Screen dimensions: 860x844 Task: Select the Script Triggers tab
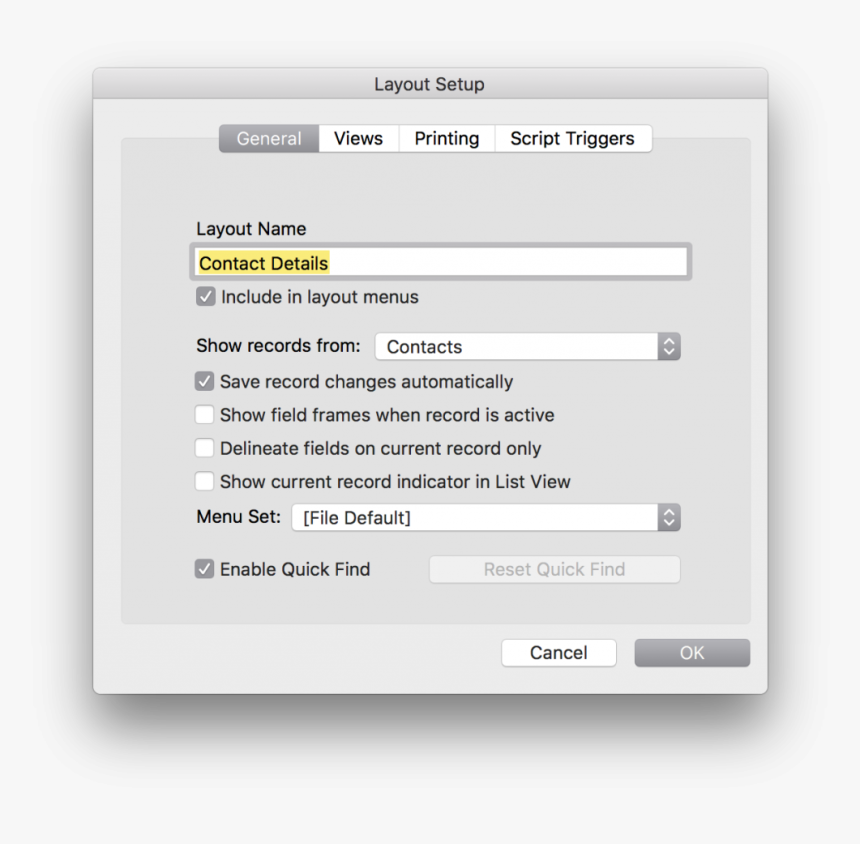click(573, 138)
